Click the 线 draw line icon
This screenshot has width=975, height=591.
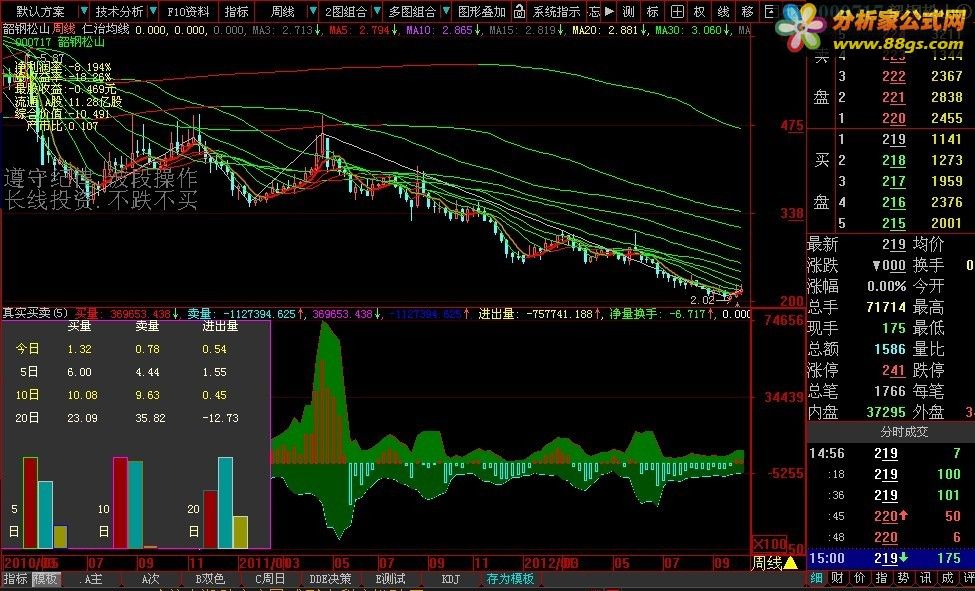pyautogui.click(x=723, y=11)
